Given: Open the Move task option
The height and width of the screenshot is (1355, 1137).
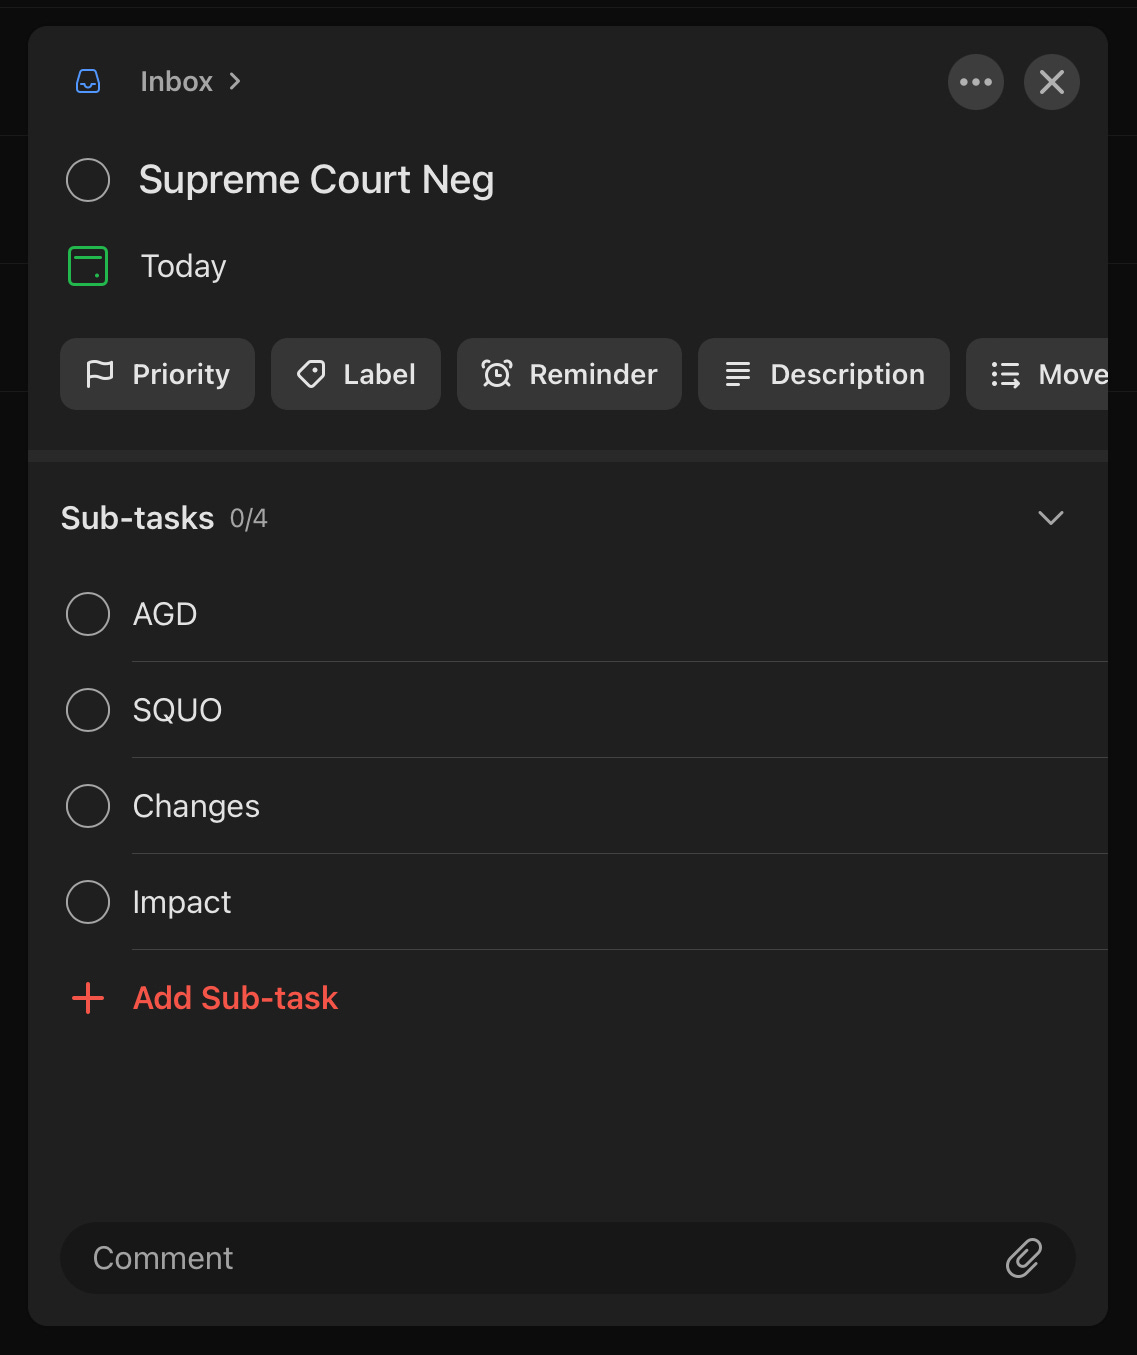Looking at the screenshot, I should point(1050,374).
